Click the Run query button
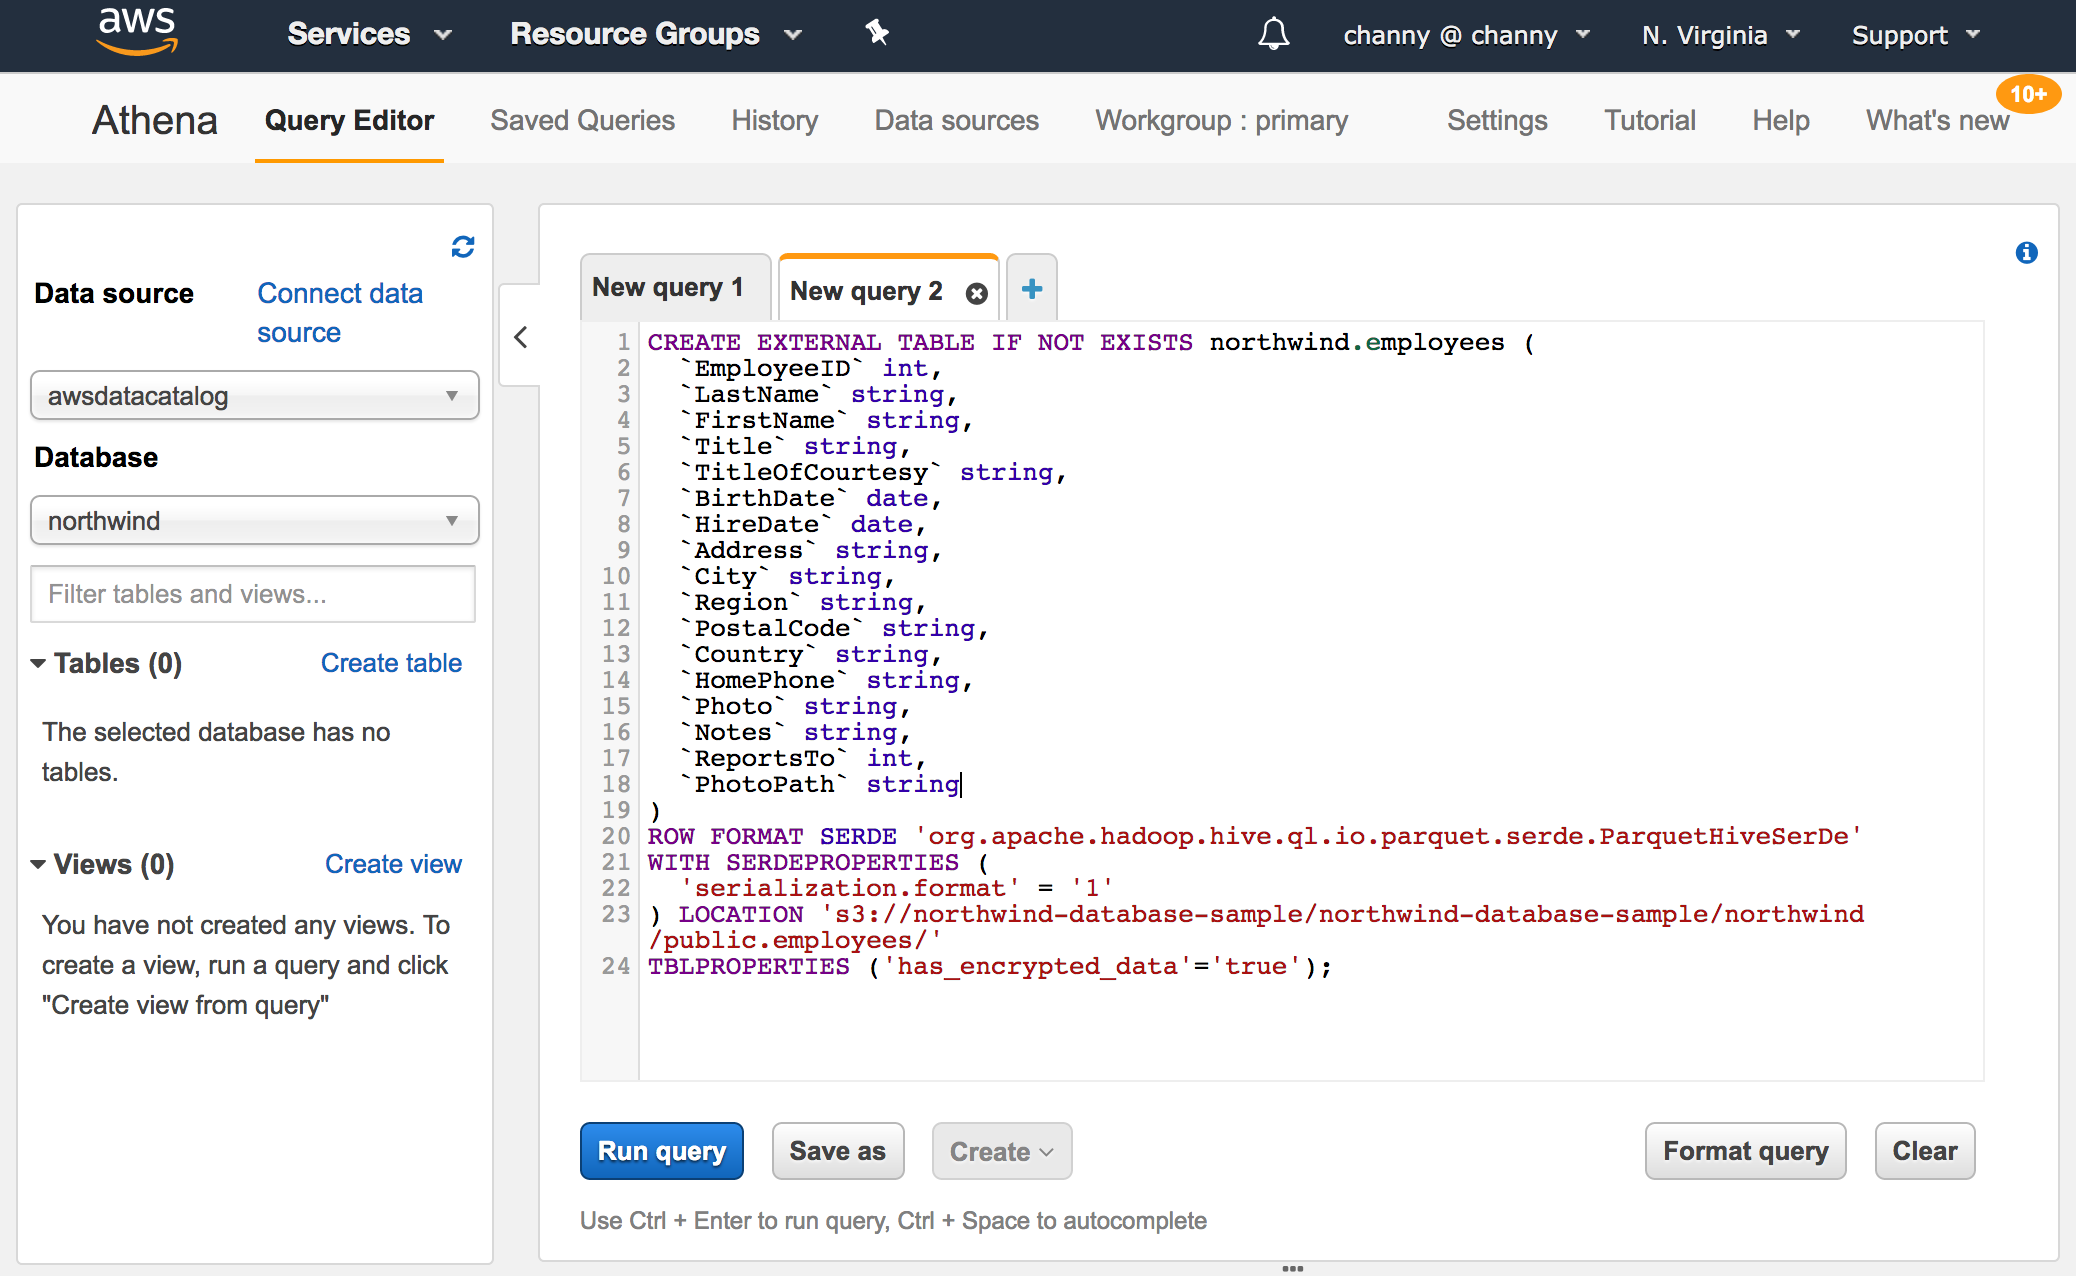The image size is (2076, 1276). click(x=661, y=1152)
